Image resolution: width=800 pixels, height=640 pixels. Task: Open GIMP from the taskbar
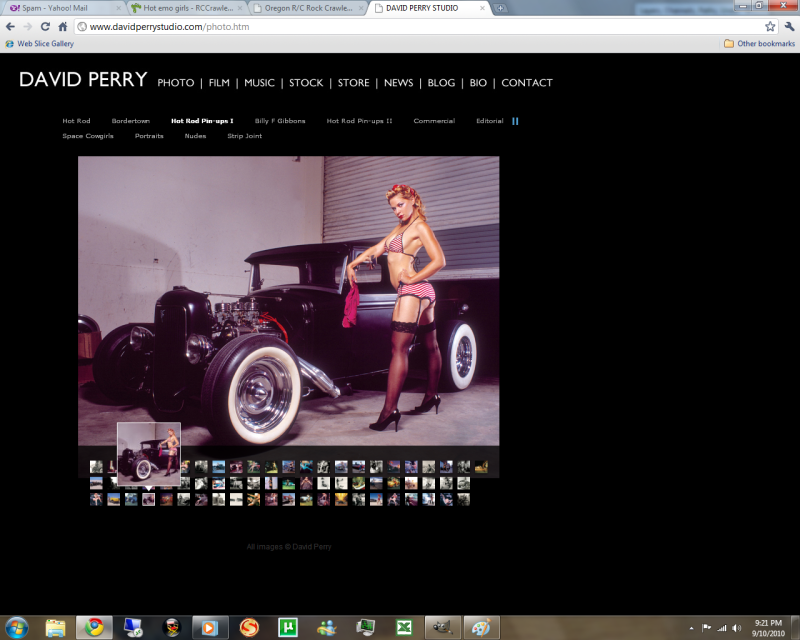tap(442, 627)
